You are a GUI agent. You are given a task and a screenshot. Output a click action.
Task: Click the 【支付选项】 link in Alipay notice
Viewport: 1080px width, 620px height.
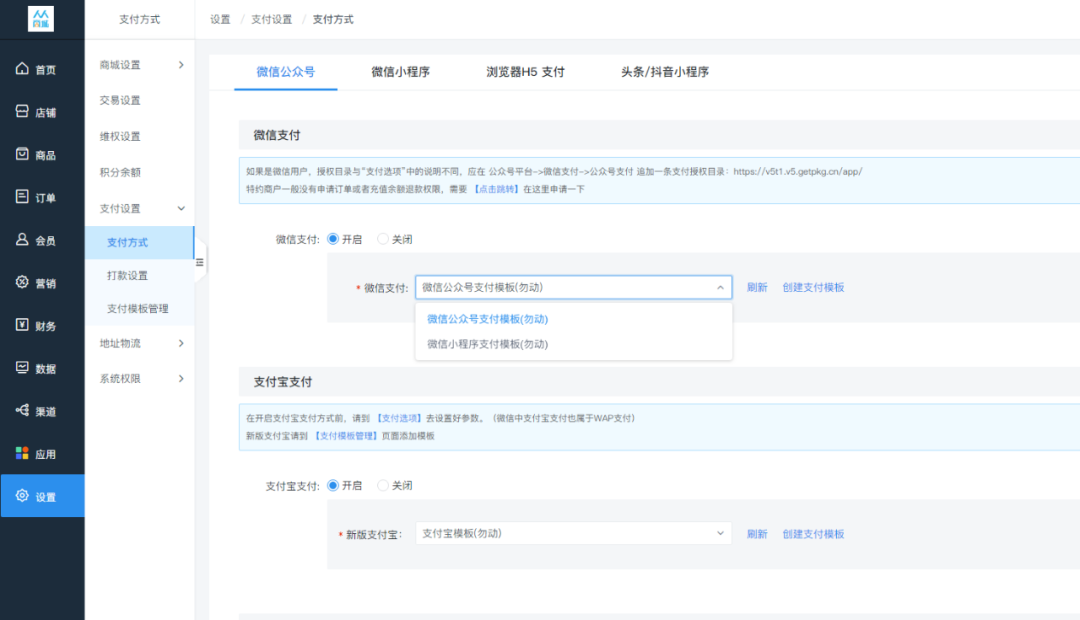coord(399,418)
